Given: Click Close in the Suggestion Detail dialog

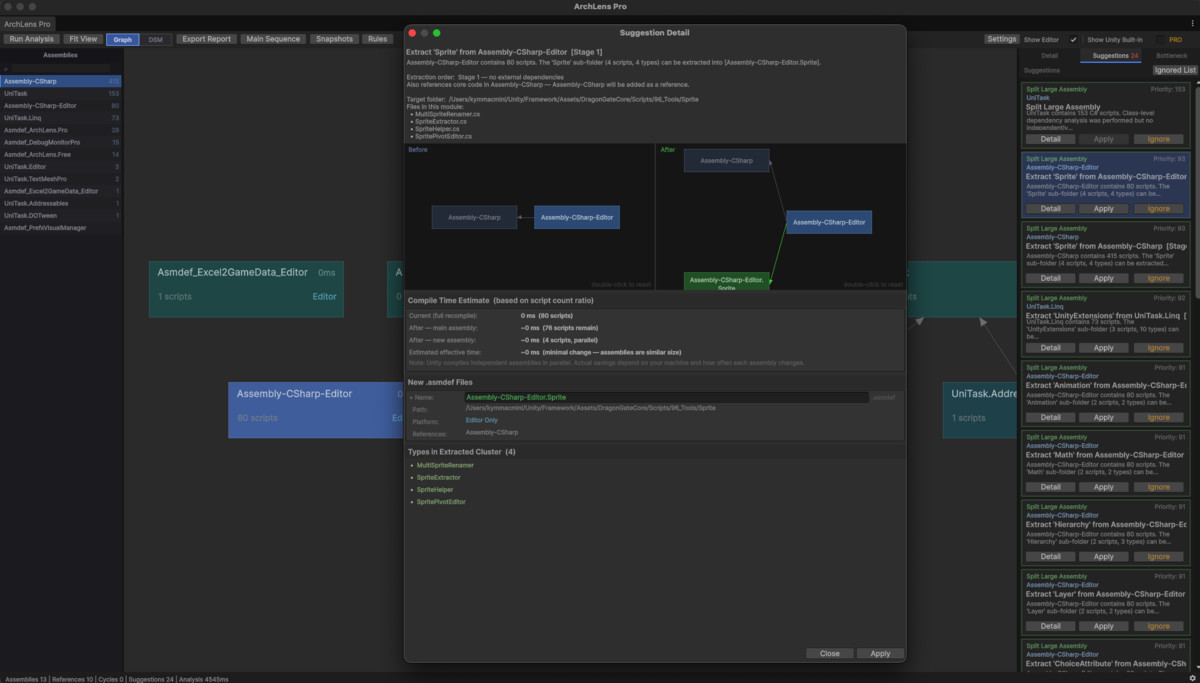Looking at the screenshot, I should [829, 653].
